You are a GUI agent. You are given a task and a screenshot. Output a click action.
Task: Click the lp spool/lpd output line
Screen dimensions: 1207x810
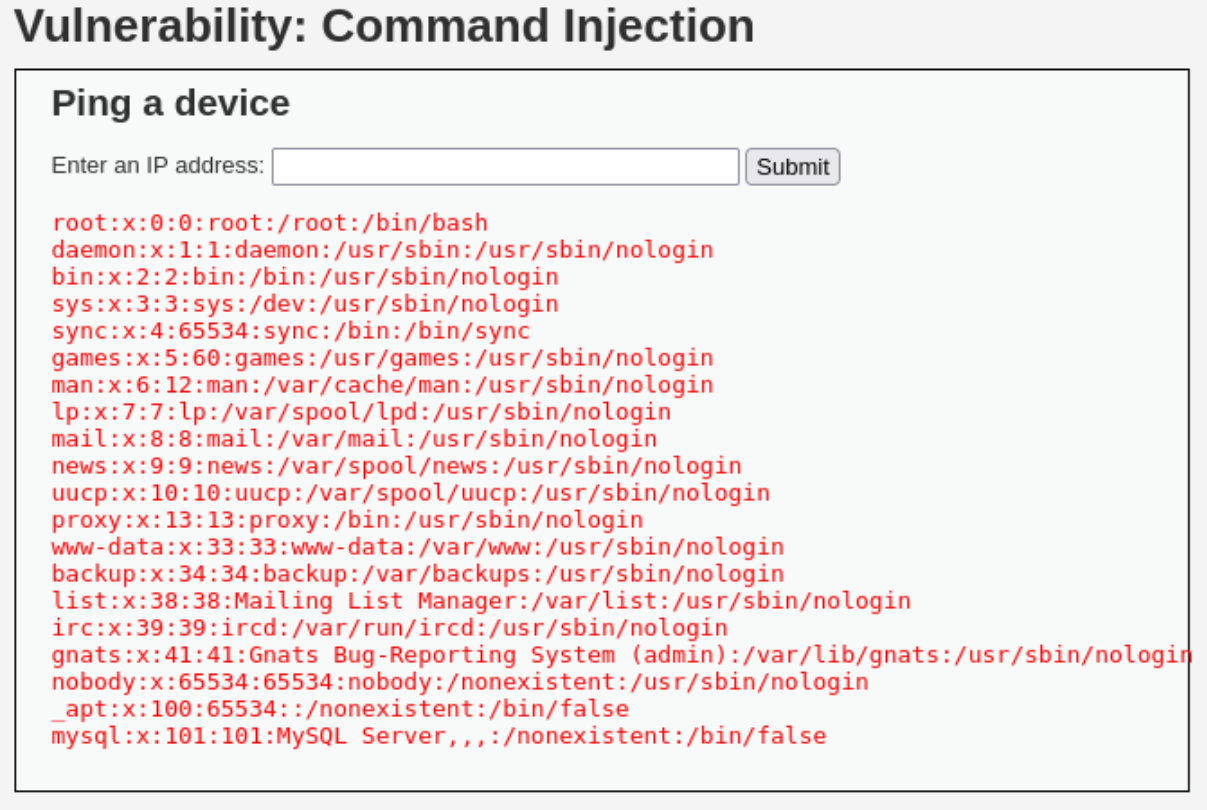(362, 412)
